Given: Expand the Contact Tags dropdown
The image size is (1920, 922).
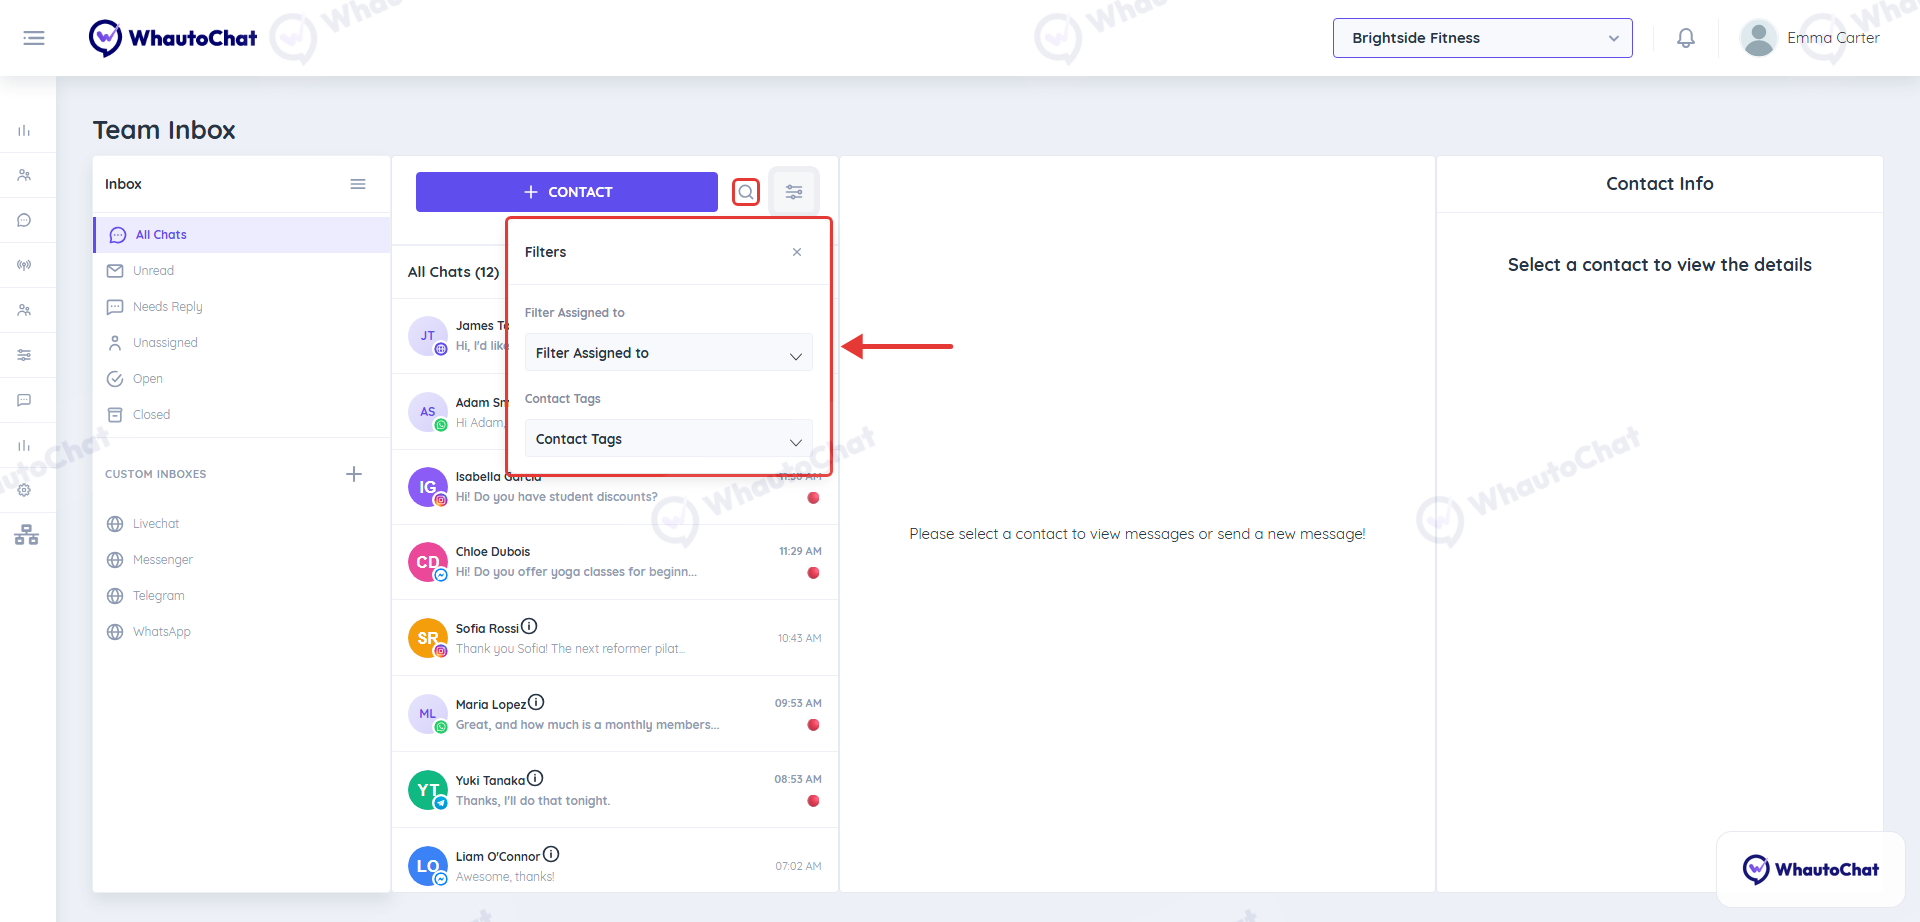Looking at the screenshot, I should pyautogui.click(x=668, y=439).
